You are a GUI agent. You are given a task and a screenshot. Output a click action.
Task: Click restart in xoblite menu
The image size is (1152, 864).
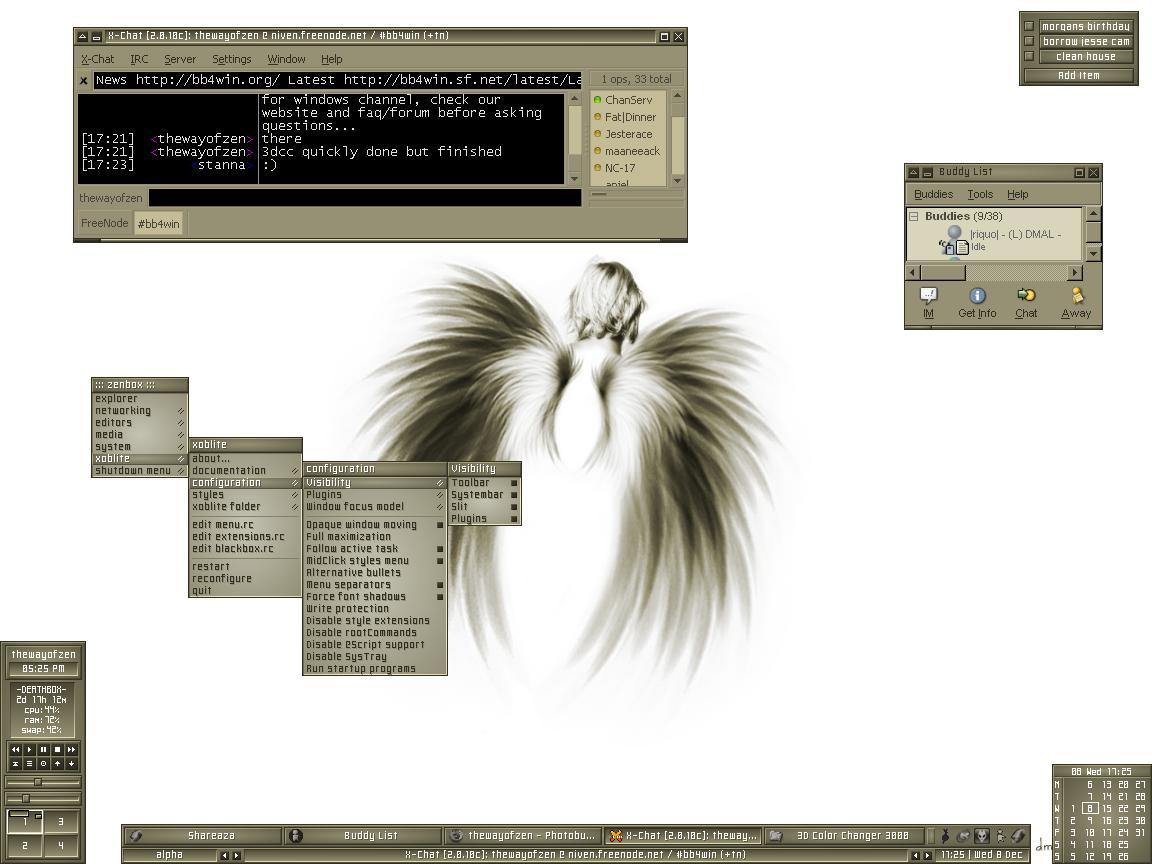coord(245,567)
